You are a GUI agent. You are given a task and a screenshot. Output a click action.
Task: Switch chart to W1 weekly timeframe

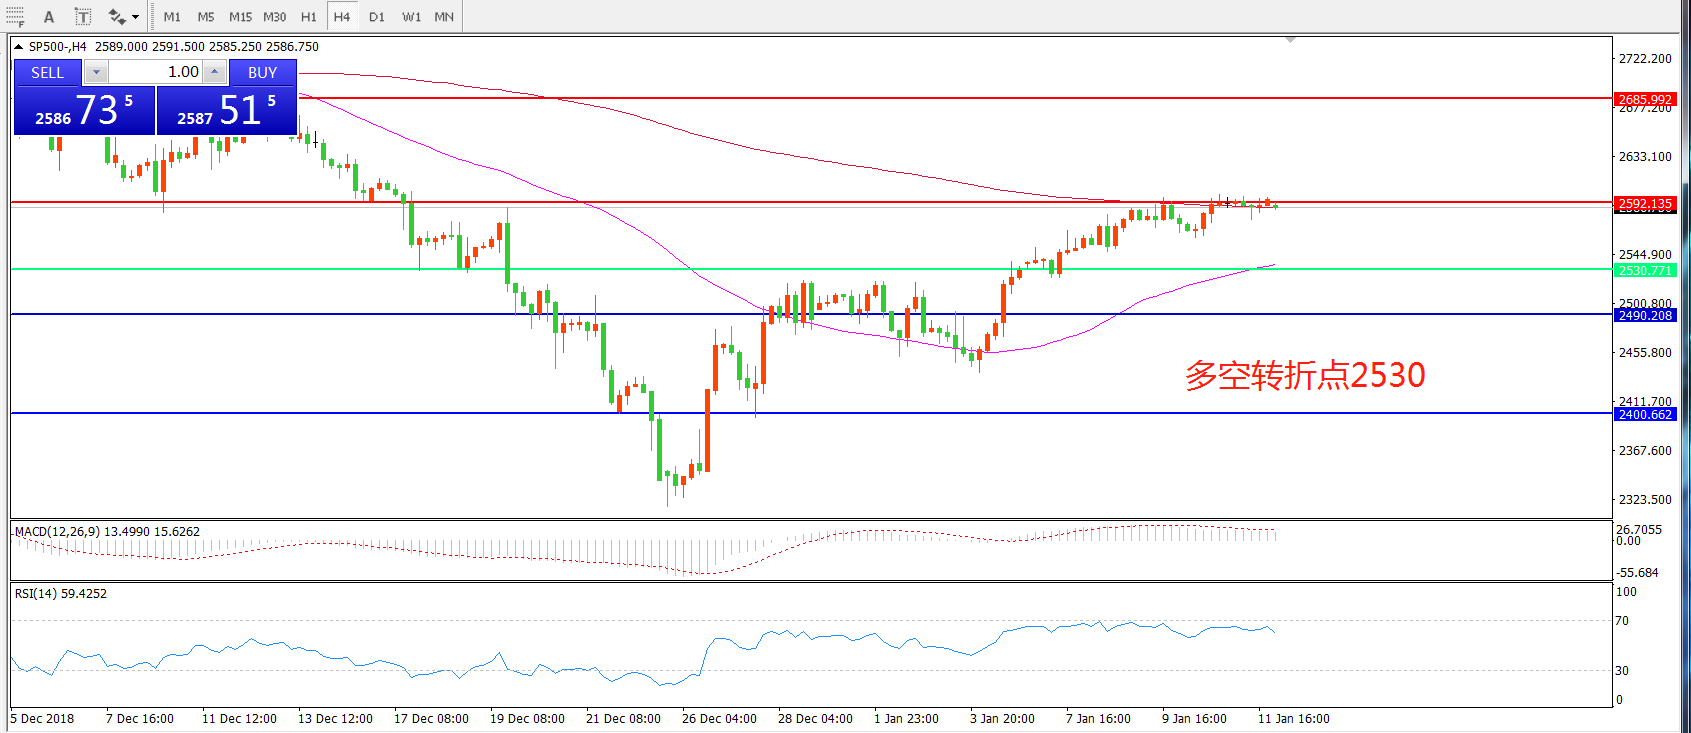tap(411, 17)
